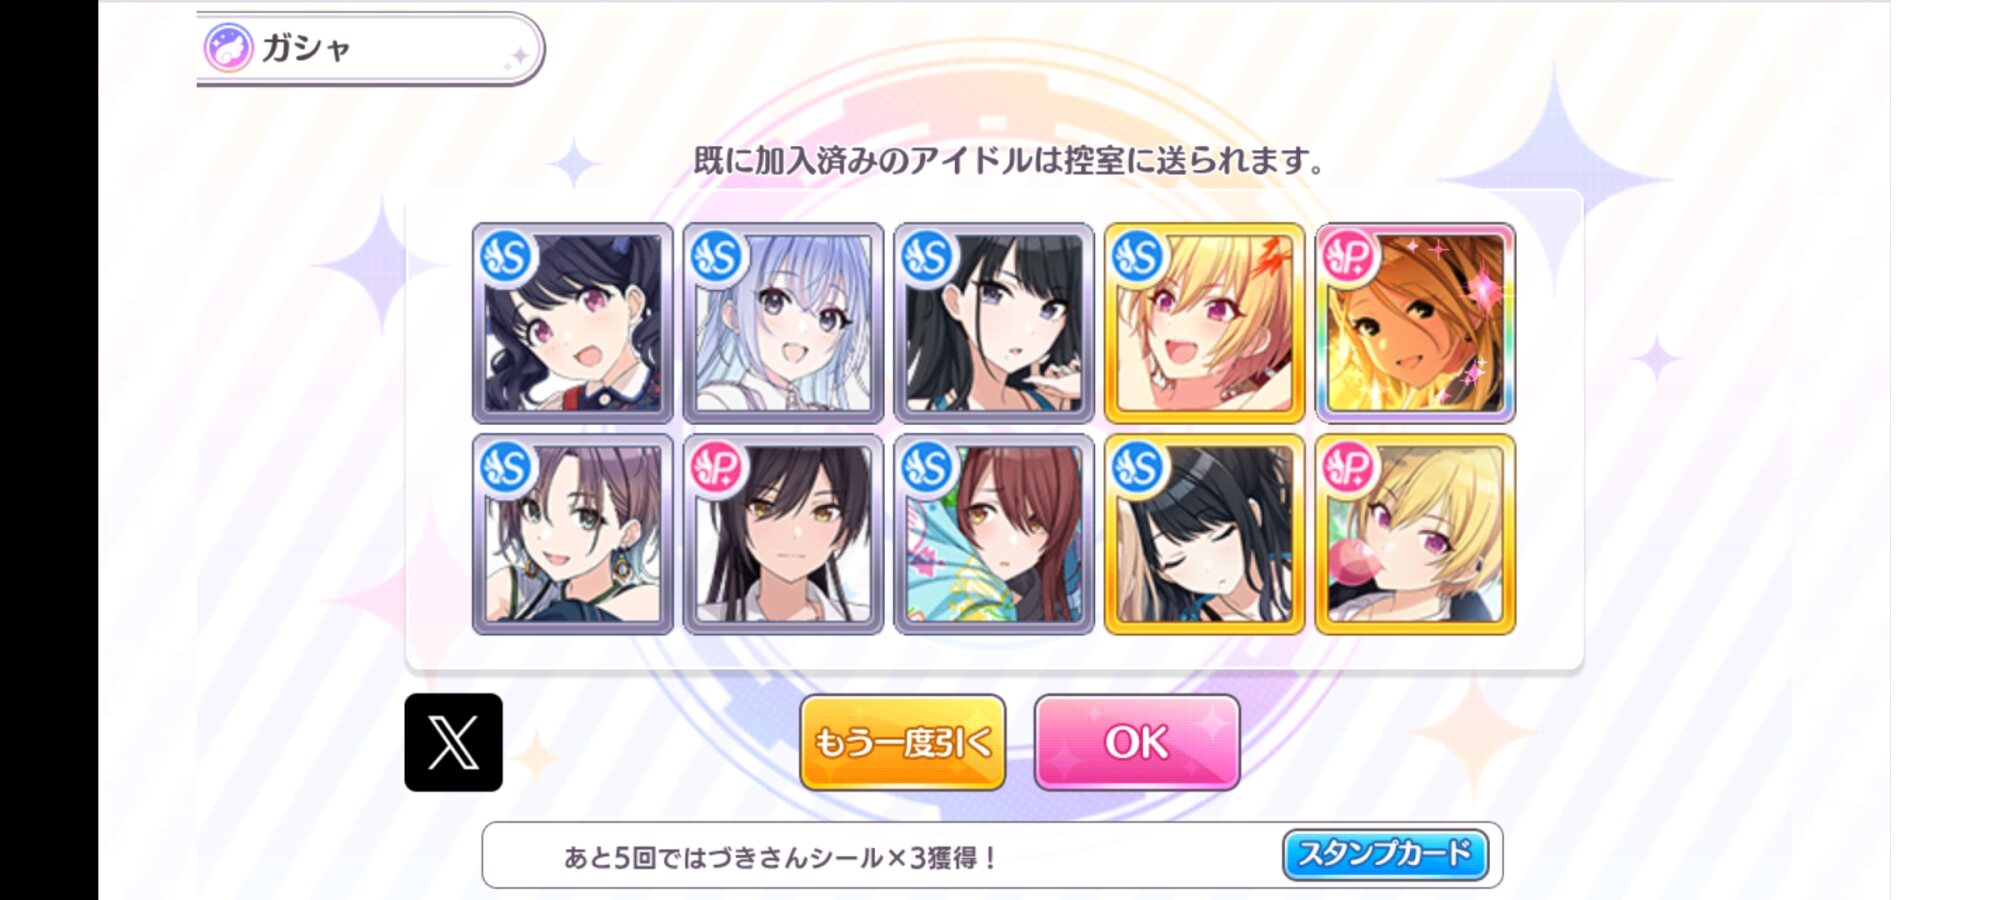Image resolution: width=2000 pixels, height=900 pixels.
Task: Click the pink P badge on tanned idol
Action: (1349, 257)
